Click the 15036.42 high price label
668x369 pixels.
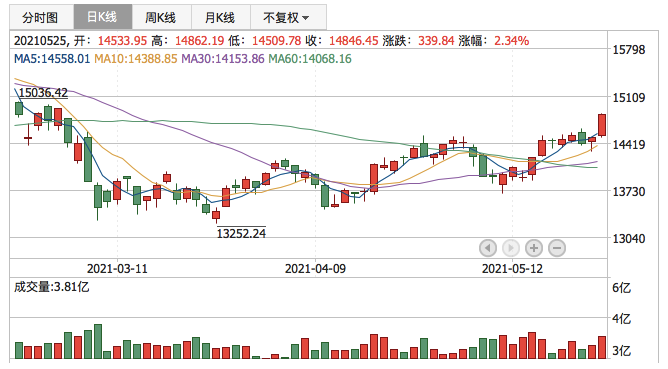pyautogui.click(x=43, y=92)
